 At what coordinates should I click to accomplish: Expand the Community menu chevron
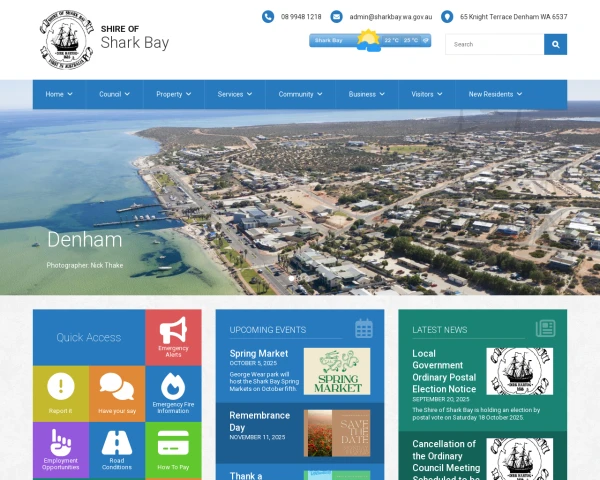click(320, 94)
